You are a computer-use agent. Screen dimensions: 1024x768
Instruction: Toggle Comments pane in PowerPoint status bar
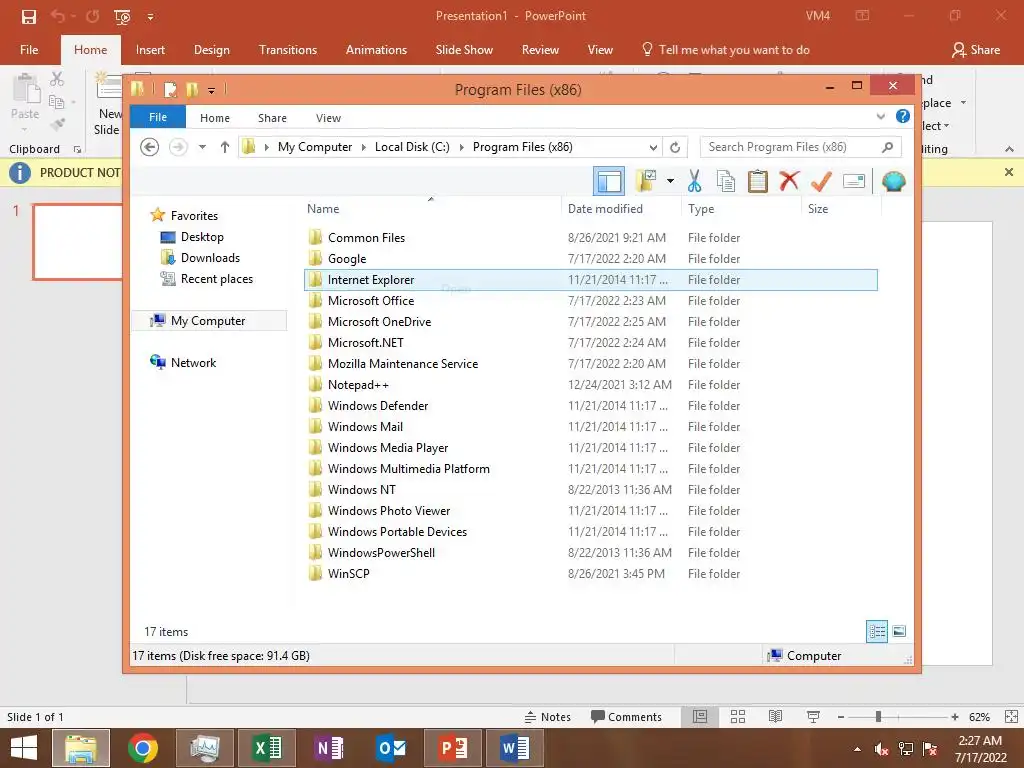(x=626, y=716)
